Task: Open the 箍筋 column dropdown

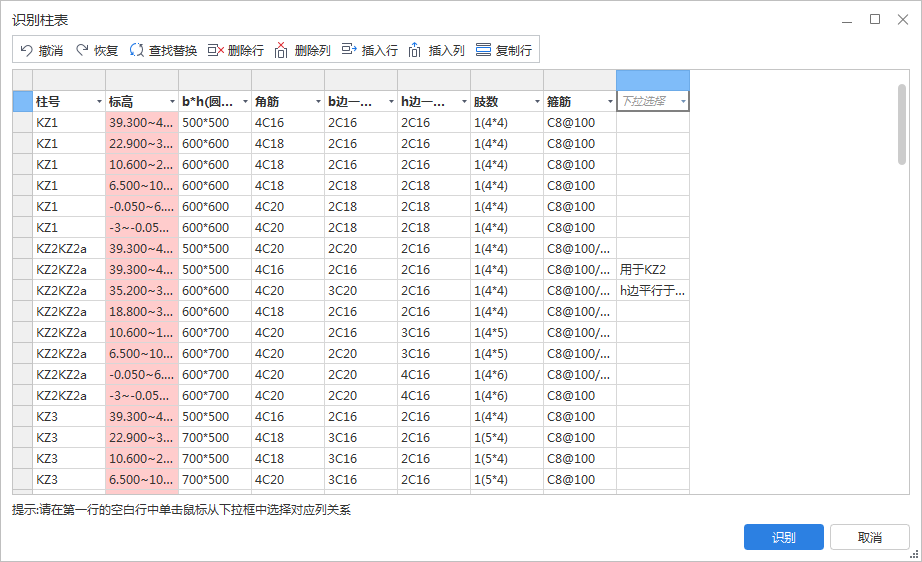Action: point(610,102)
